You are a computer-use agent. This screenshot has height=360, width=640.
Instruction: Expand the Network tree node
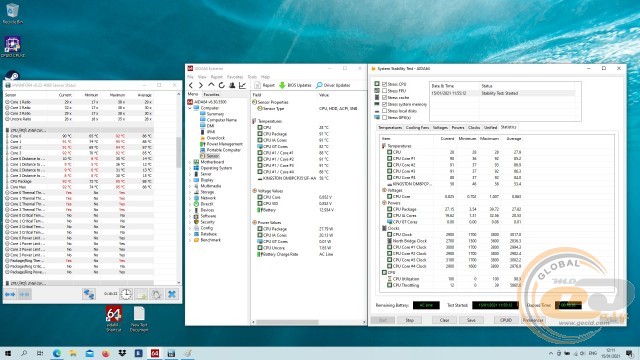(x=190, y=198)
